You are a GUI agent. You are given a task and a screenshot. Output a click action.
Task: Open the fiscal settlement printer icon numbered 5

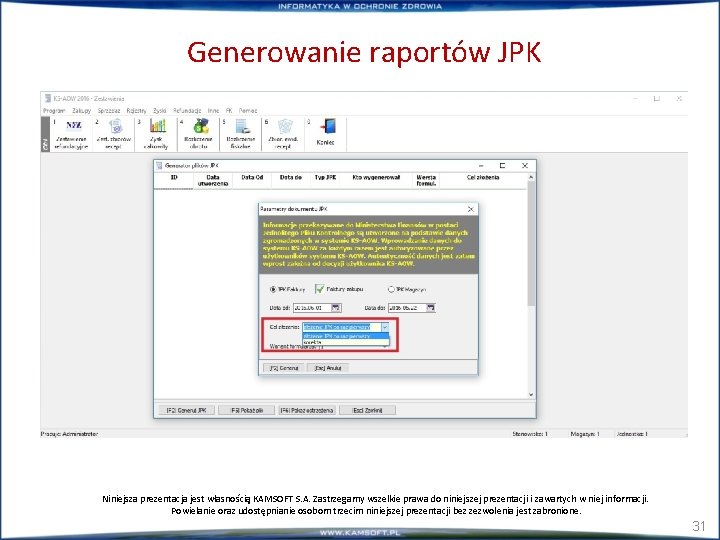(242, 126)
